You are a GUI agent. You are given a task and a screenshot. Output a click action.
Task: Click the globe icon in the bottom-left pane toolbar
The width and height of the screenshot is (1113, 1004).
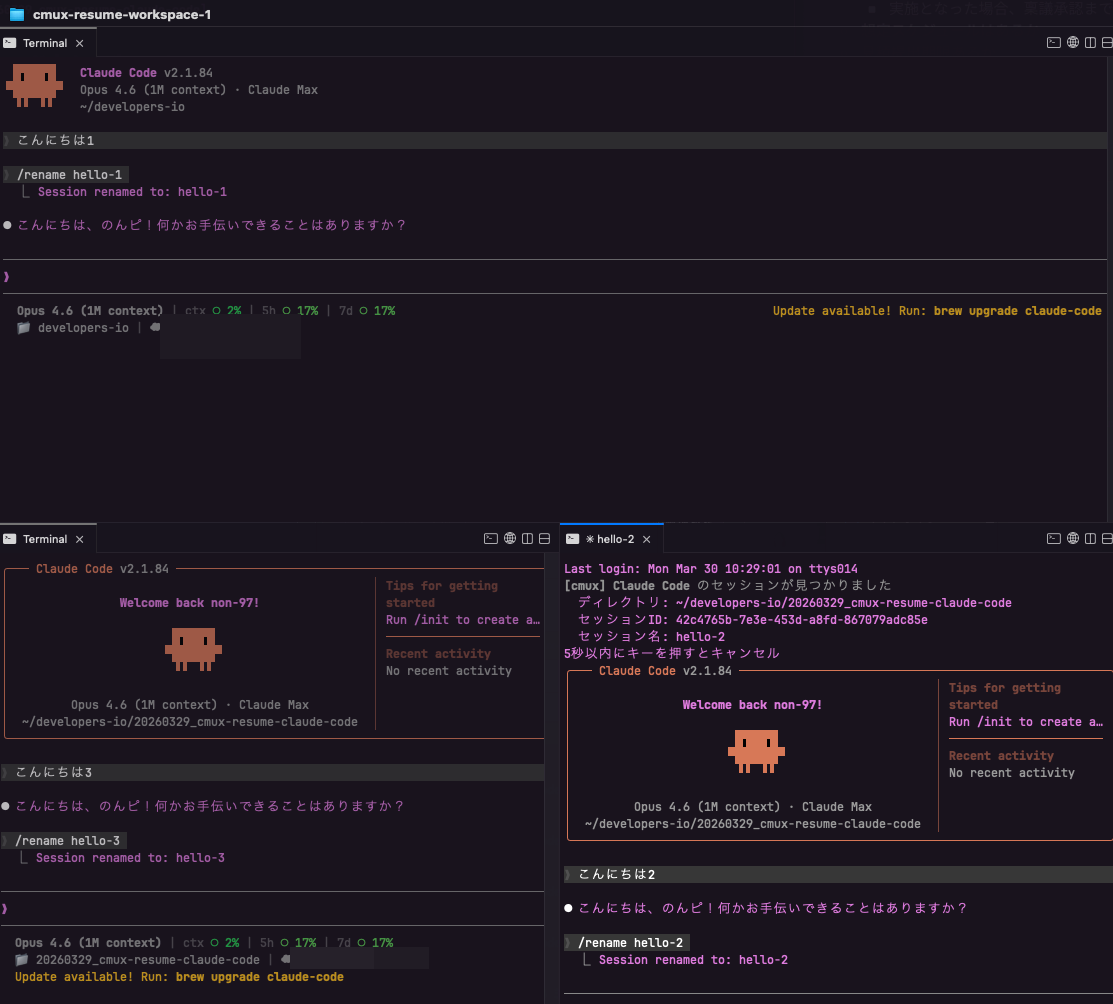click(509, 538)
